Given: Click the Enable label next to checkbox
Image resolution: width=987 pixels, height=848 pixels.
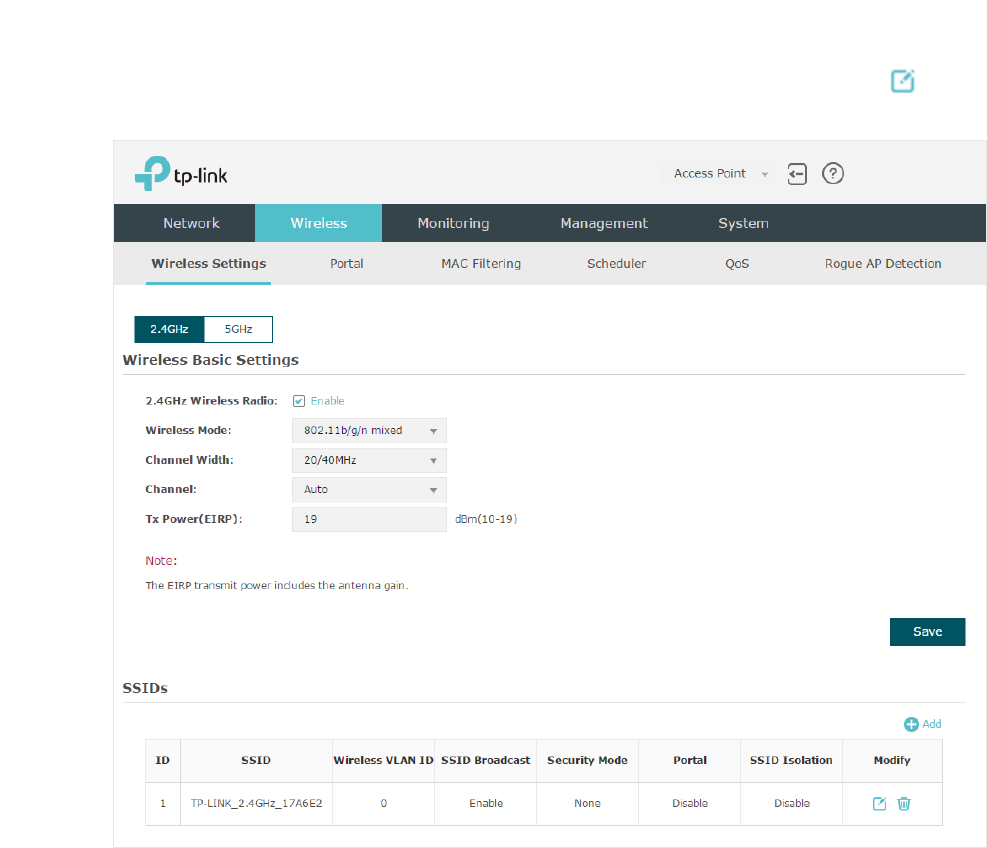Looking at the screenshot, I should [327, 401].
